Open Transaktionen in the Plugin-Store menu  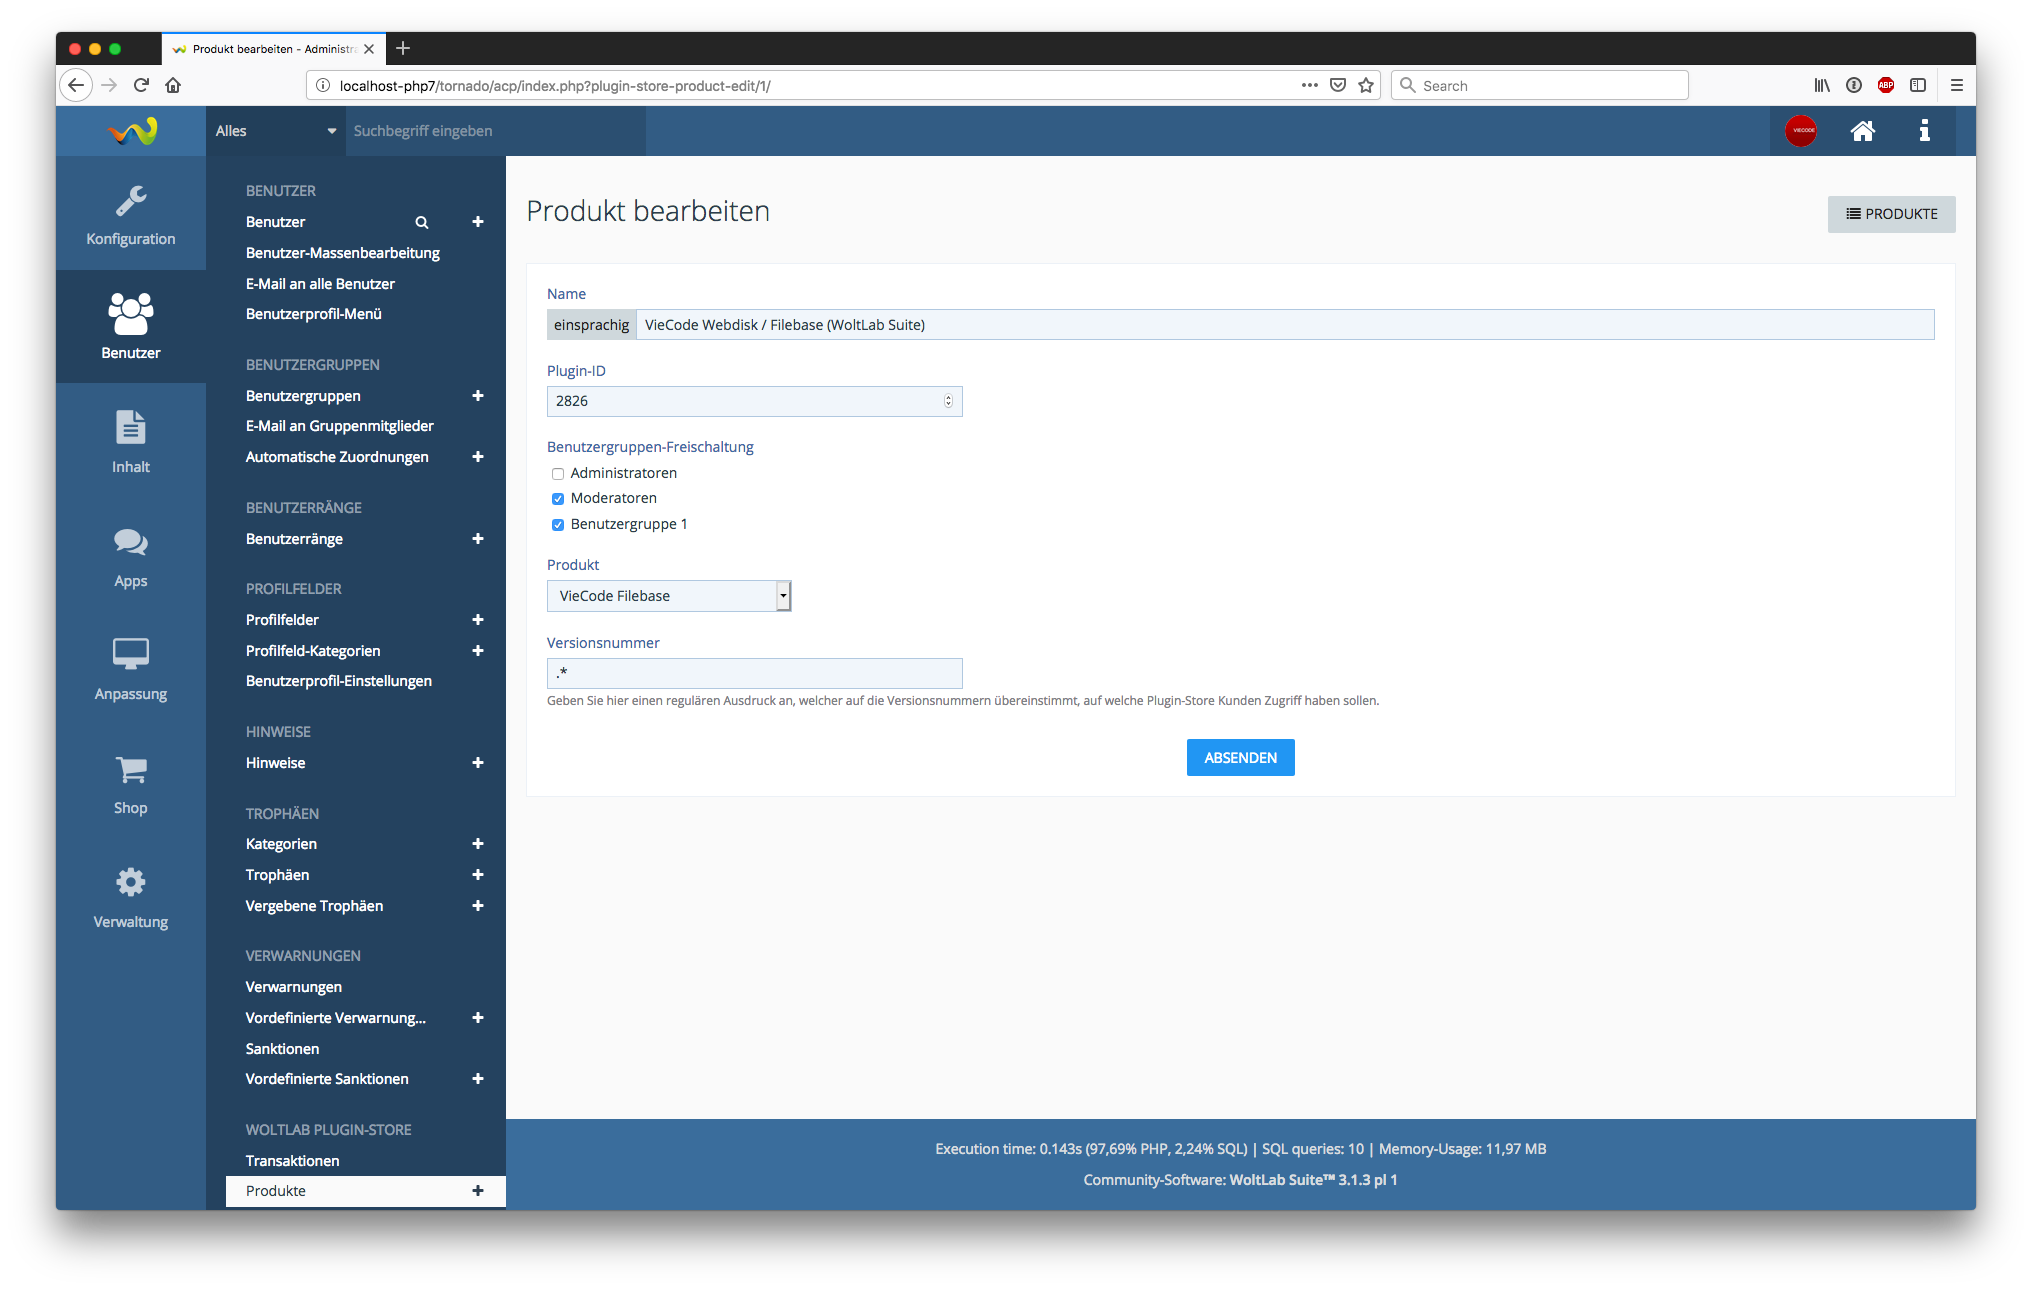tap(292, 1161)
